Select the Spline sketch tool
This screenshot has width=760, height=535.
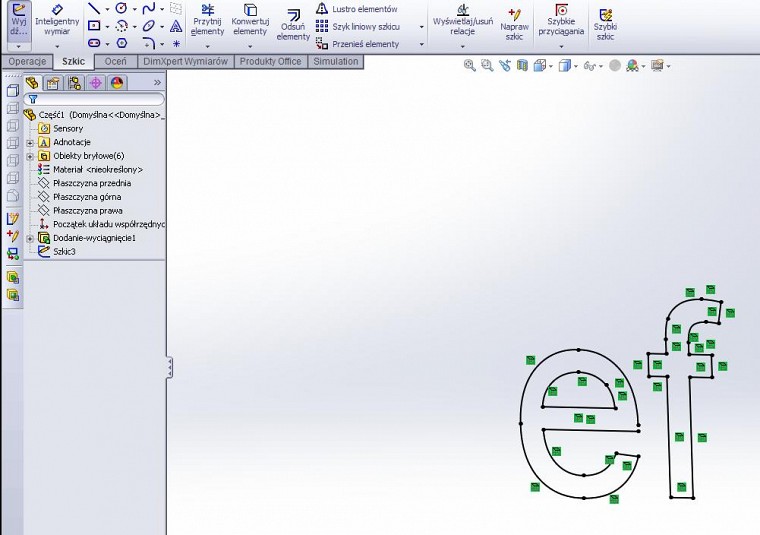click(149, 8)
